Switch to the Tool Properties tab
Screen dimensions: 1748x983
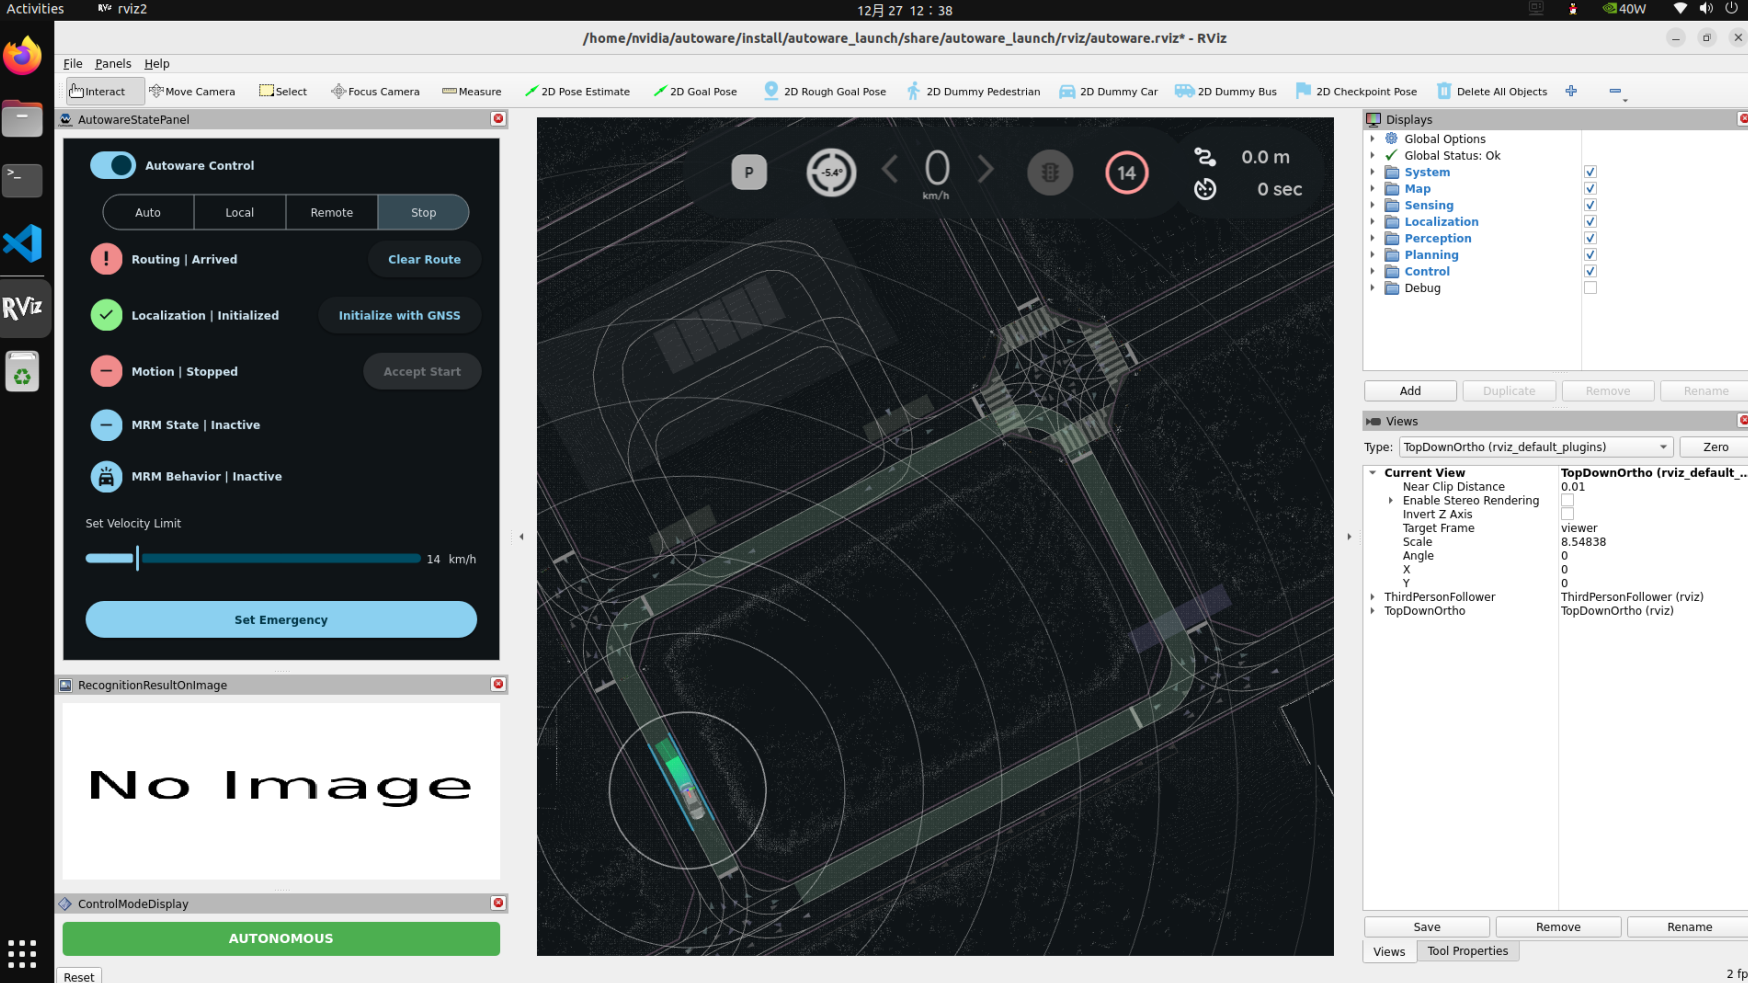(x=1467, y=951)
